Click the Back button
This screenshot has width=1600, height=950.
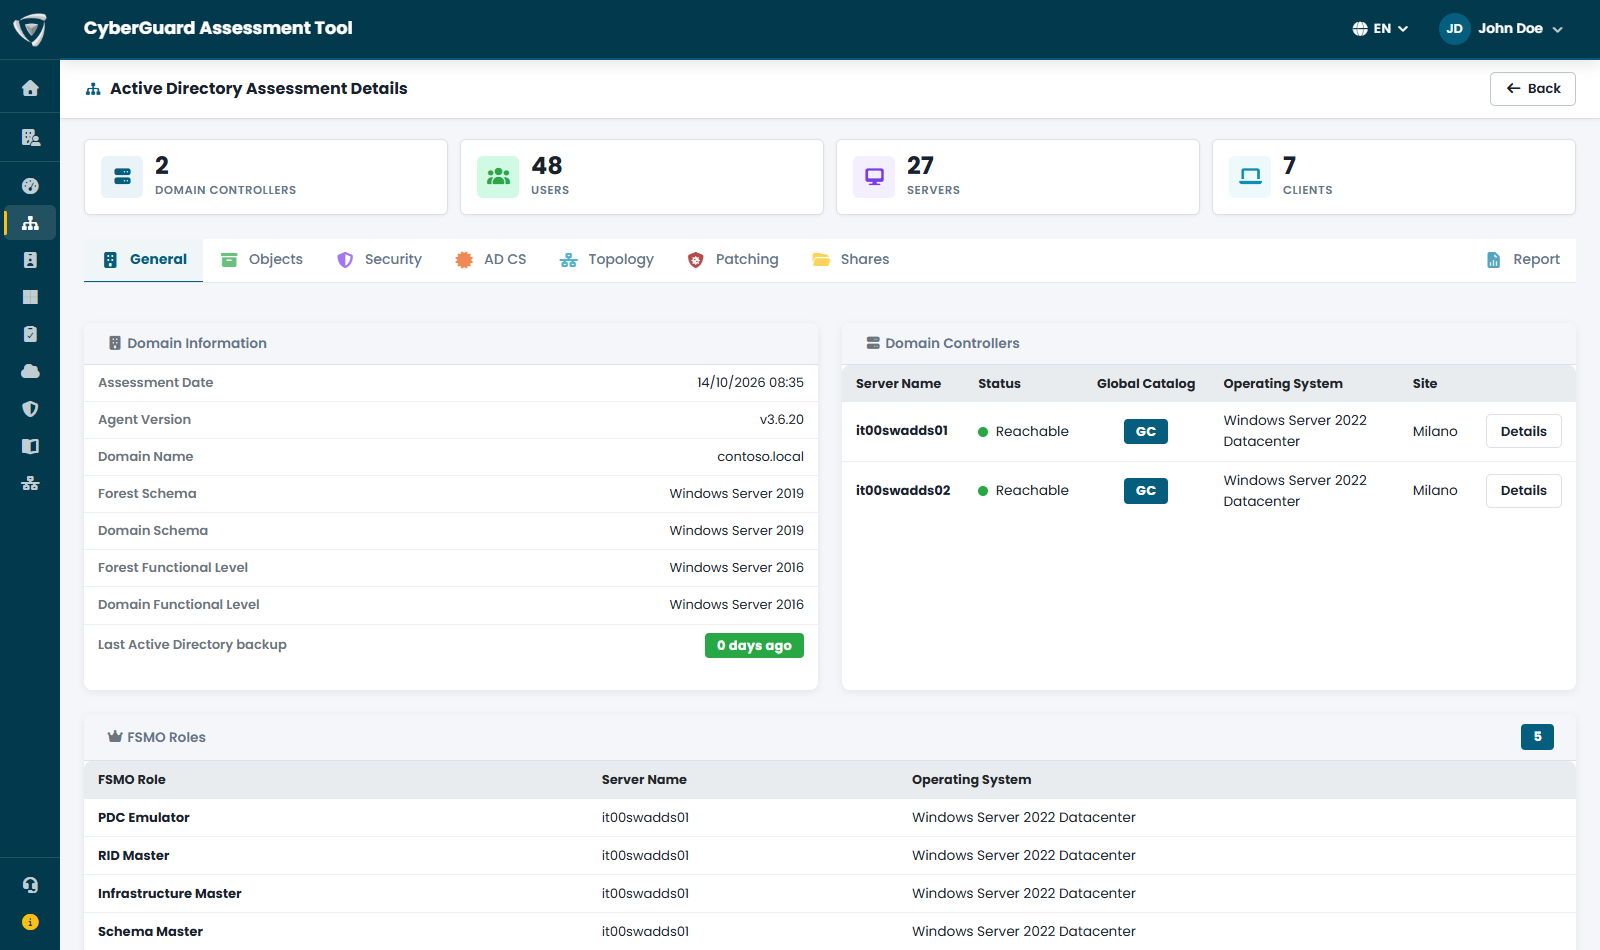1533,89
